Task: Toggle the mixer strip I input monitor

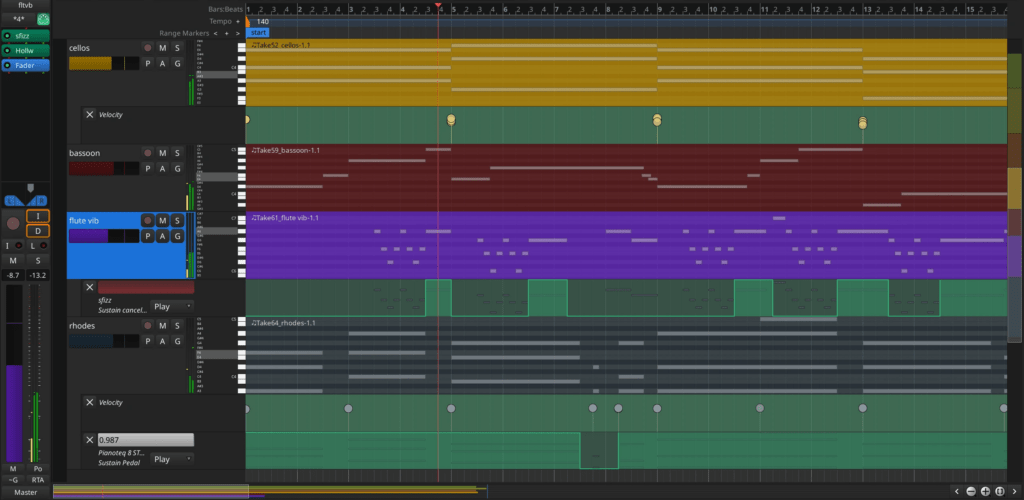Action: click(38, 216)
